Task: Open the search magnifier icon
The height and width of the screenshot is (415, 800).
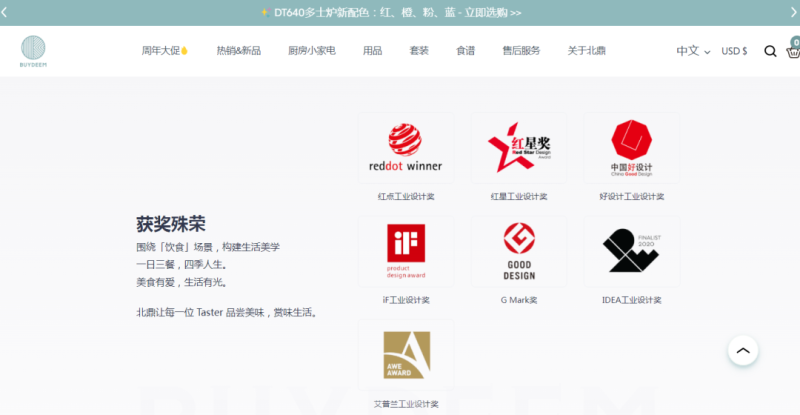Action: point(770,51)
